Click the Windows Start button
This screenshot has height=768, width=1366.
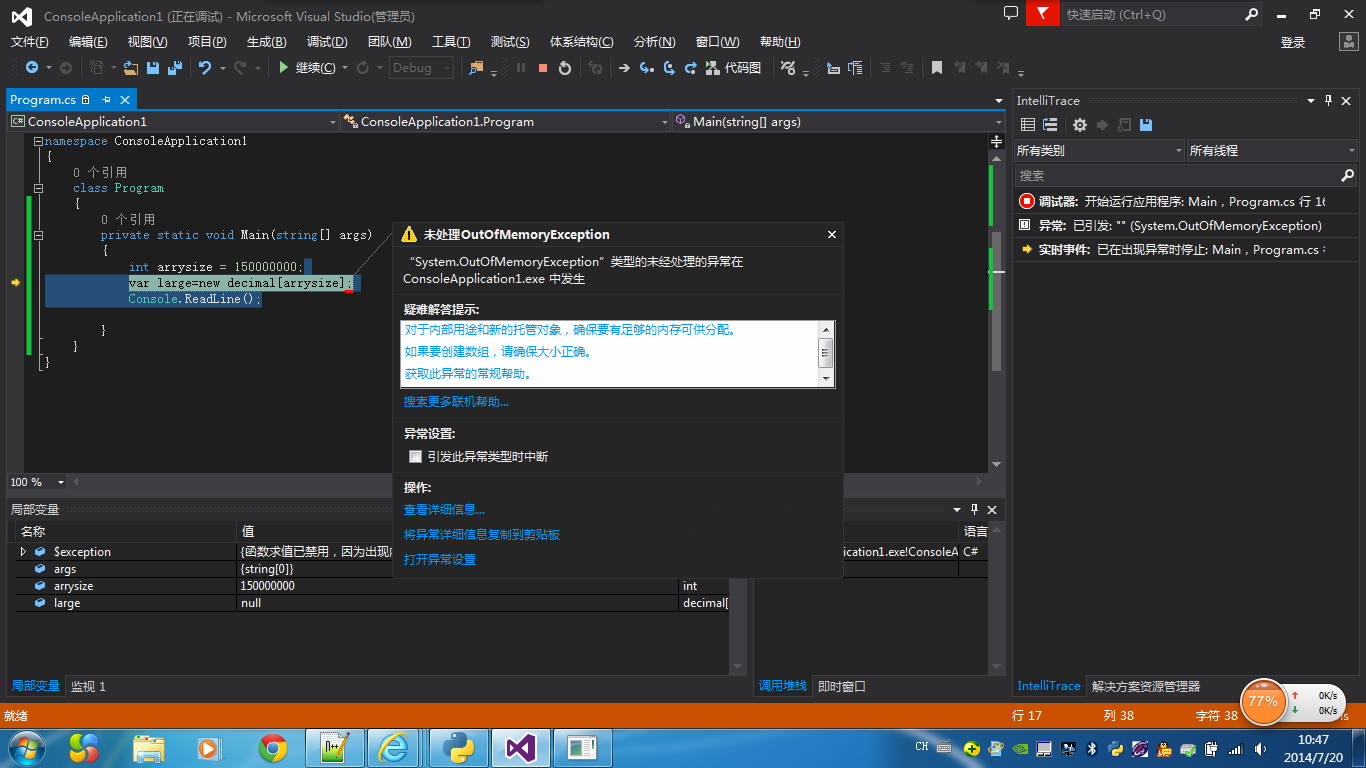pyautogui.click(x=26, y=748)
